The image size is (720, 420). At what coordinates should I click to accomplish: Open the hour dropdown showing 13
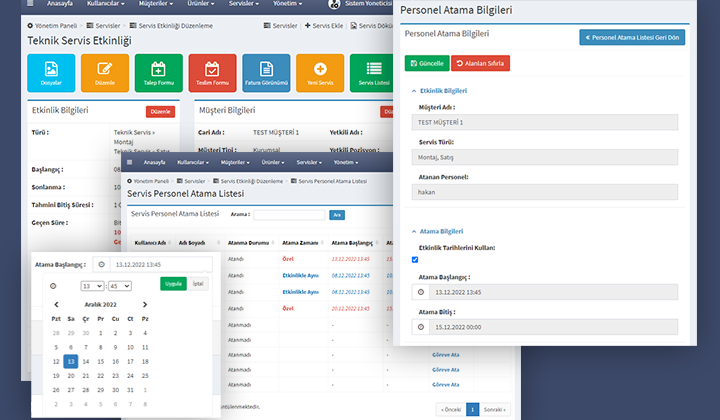tap(92, 286)
